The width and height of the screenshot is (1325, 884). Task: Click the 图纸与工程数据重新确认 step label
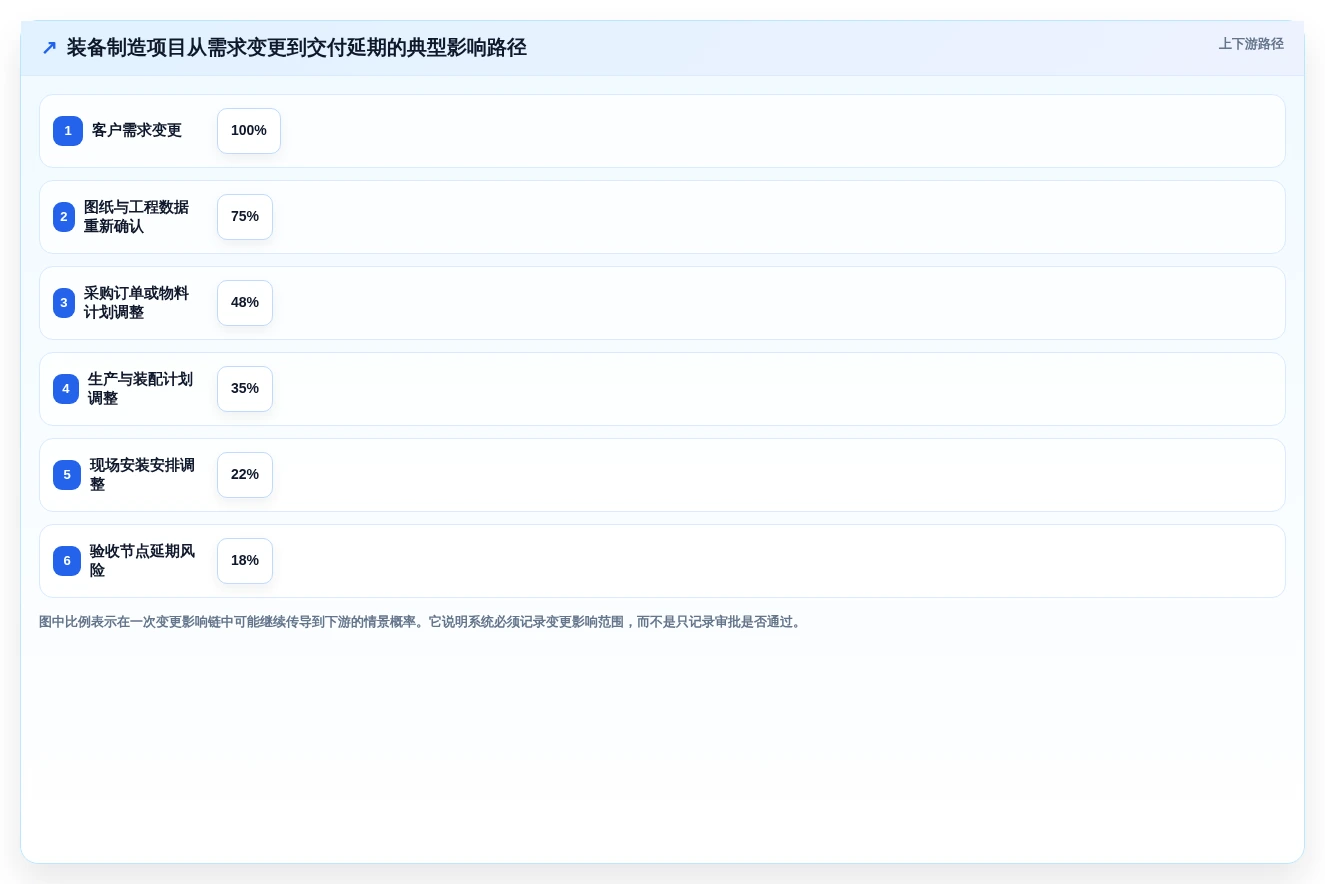click(137, 217)
